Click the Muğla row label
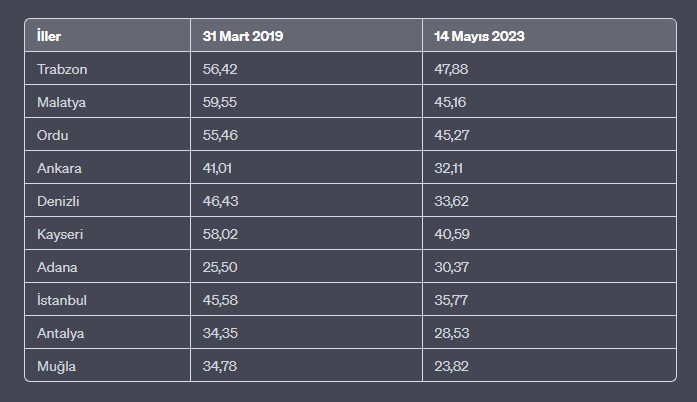The width and height of the screenshot is (697, 402). click(x=56, y=366)
